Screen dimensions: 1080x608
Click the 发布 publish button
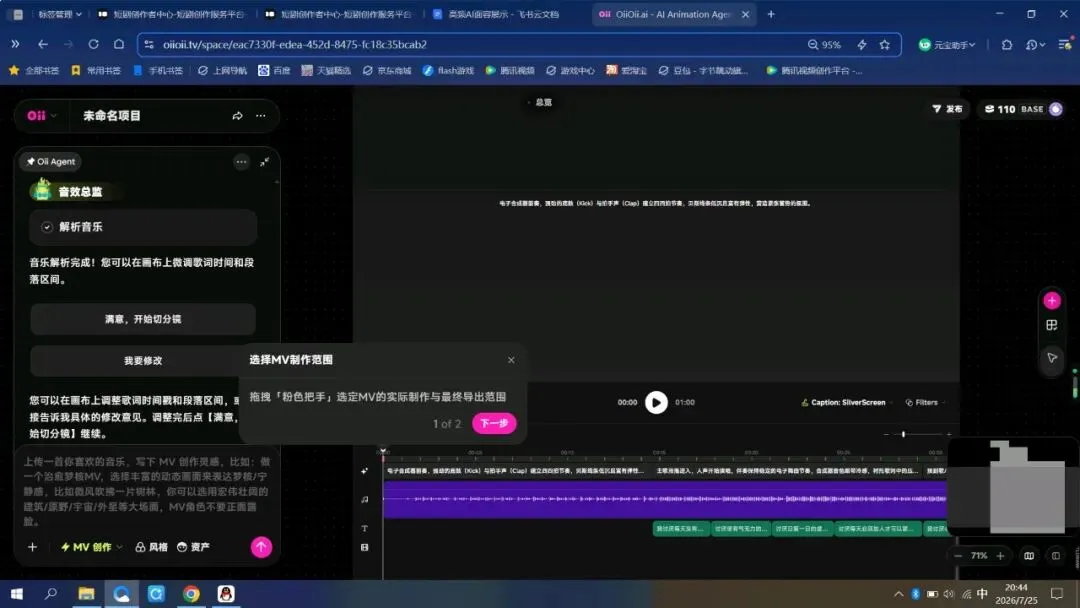click(947, 109)
